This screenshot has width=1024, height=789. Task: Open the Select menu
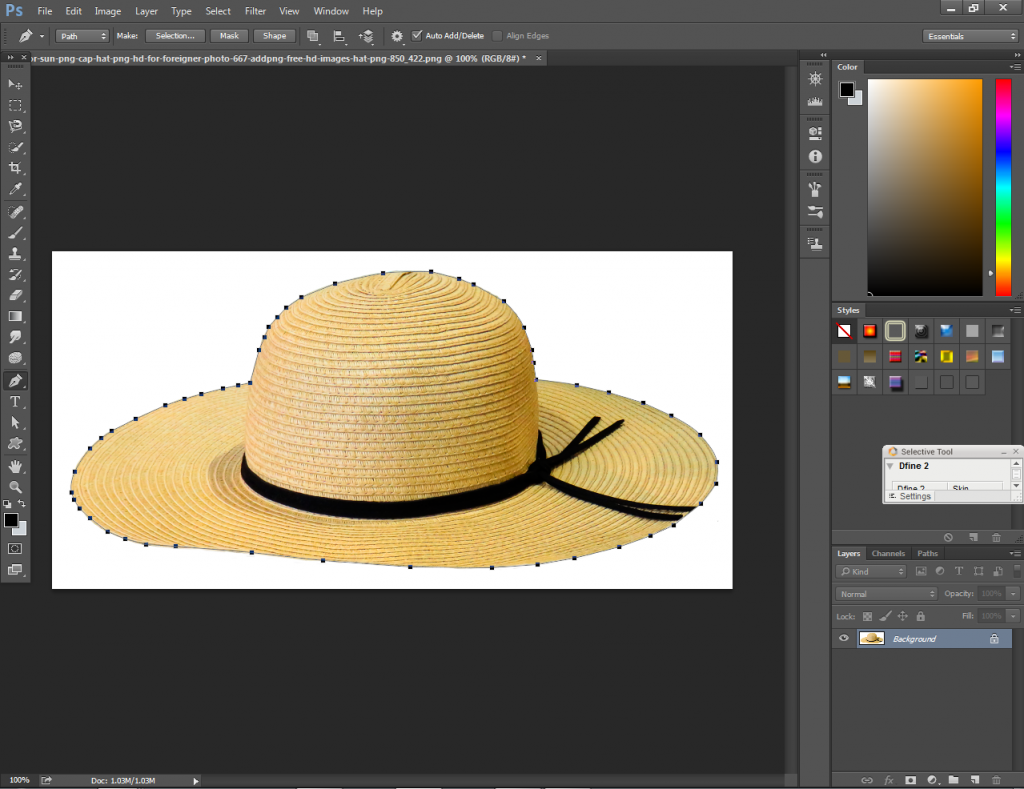217,11
